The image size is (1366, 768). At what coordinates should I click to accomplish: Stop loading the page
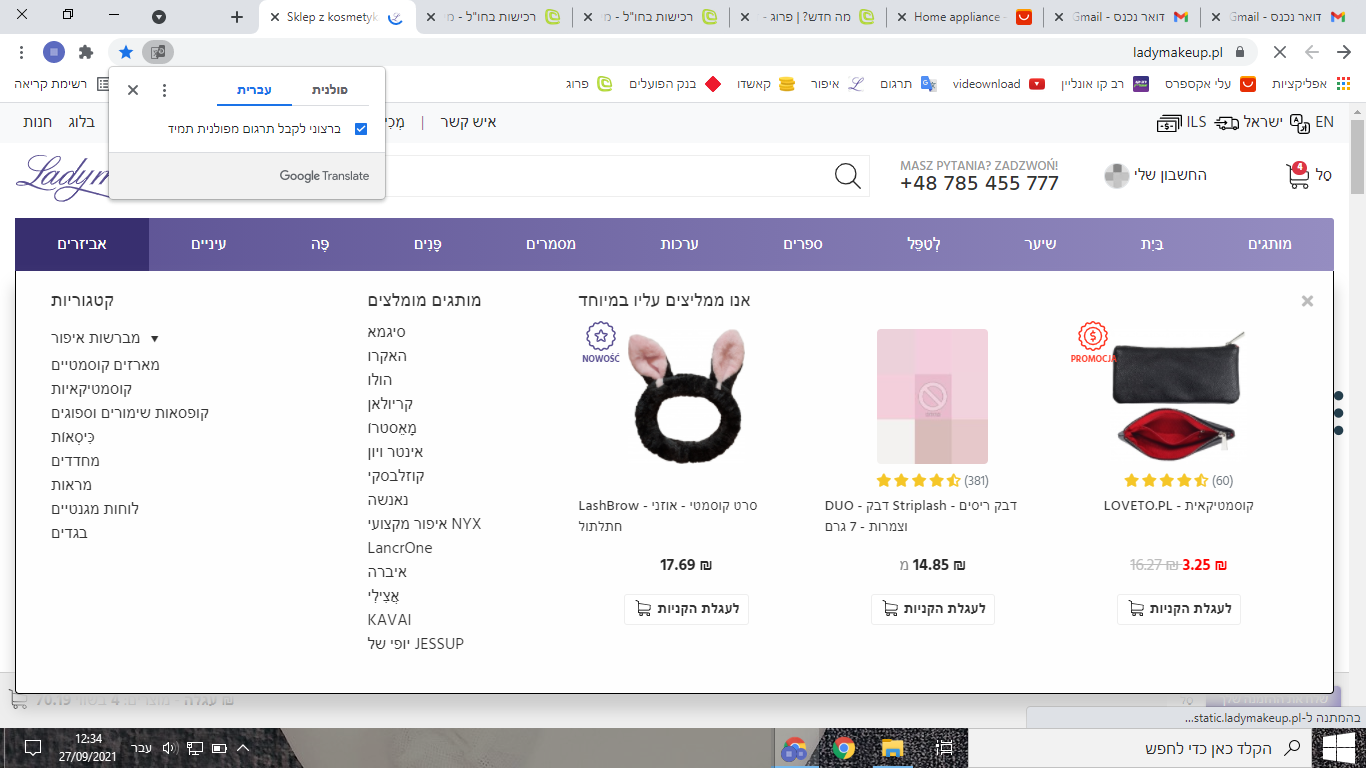coord(1279,52)
